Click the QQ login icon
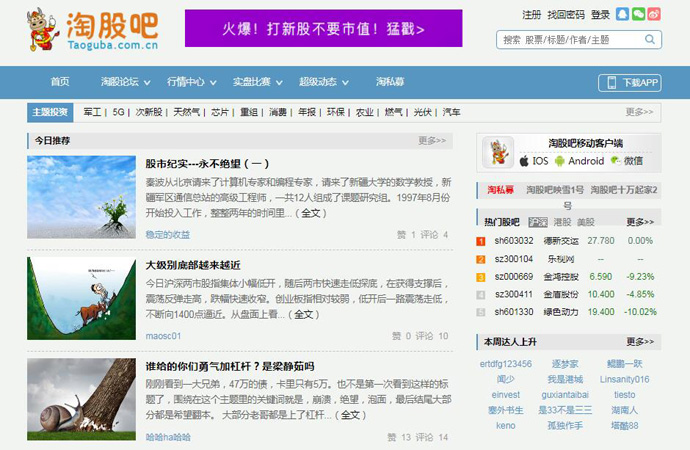690x450 pixels. (x=622, y=14)
